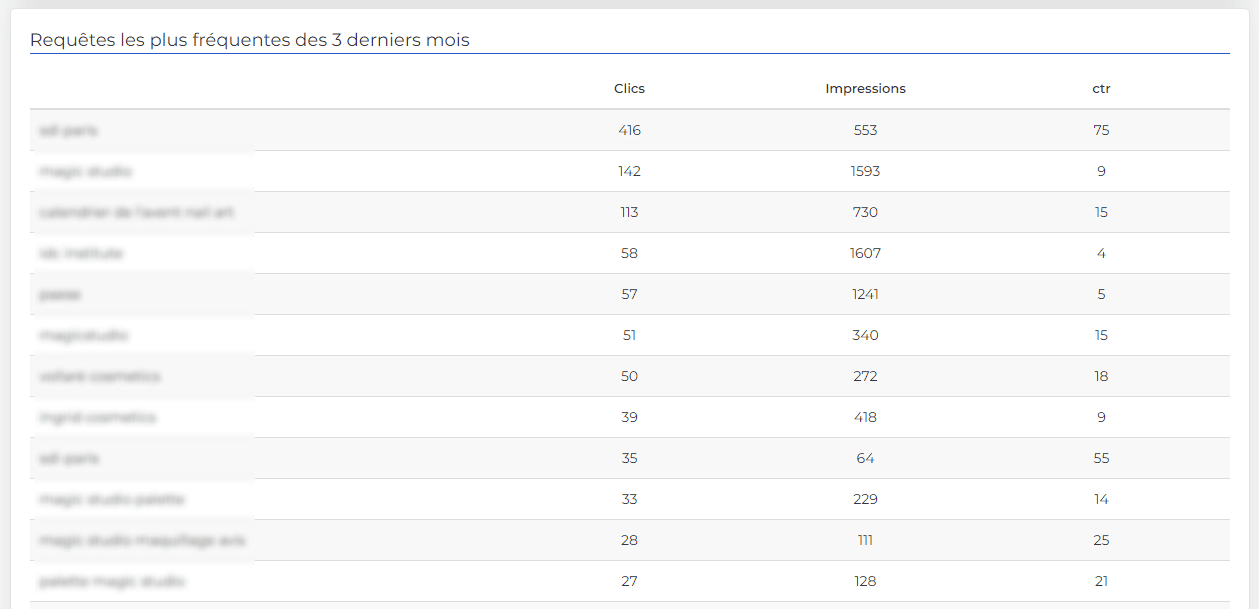Click the Impressions column header

click(865, 88)
